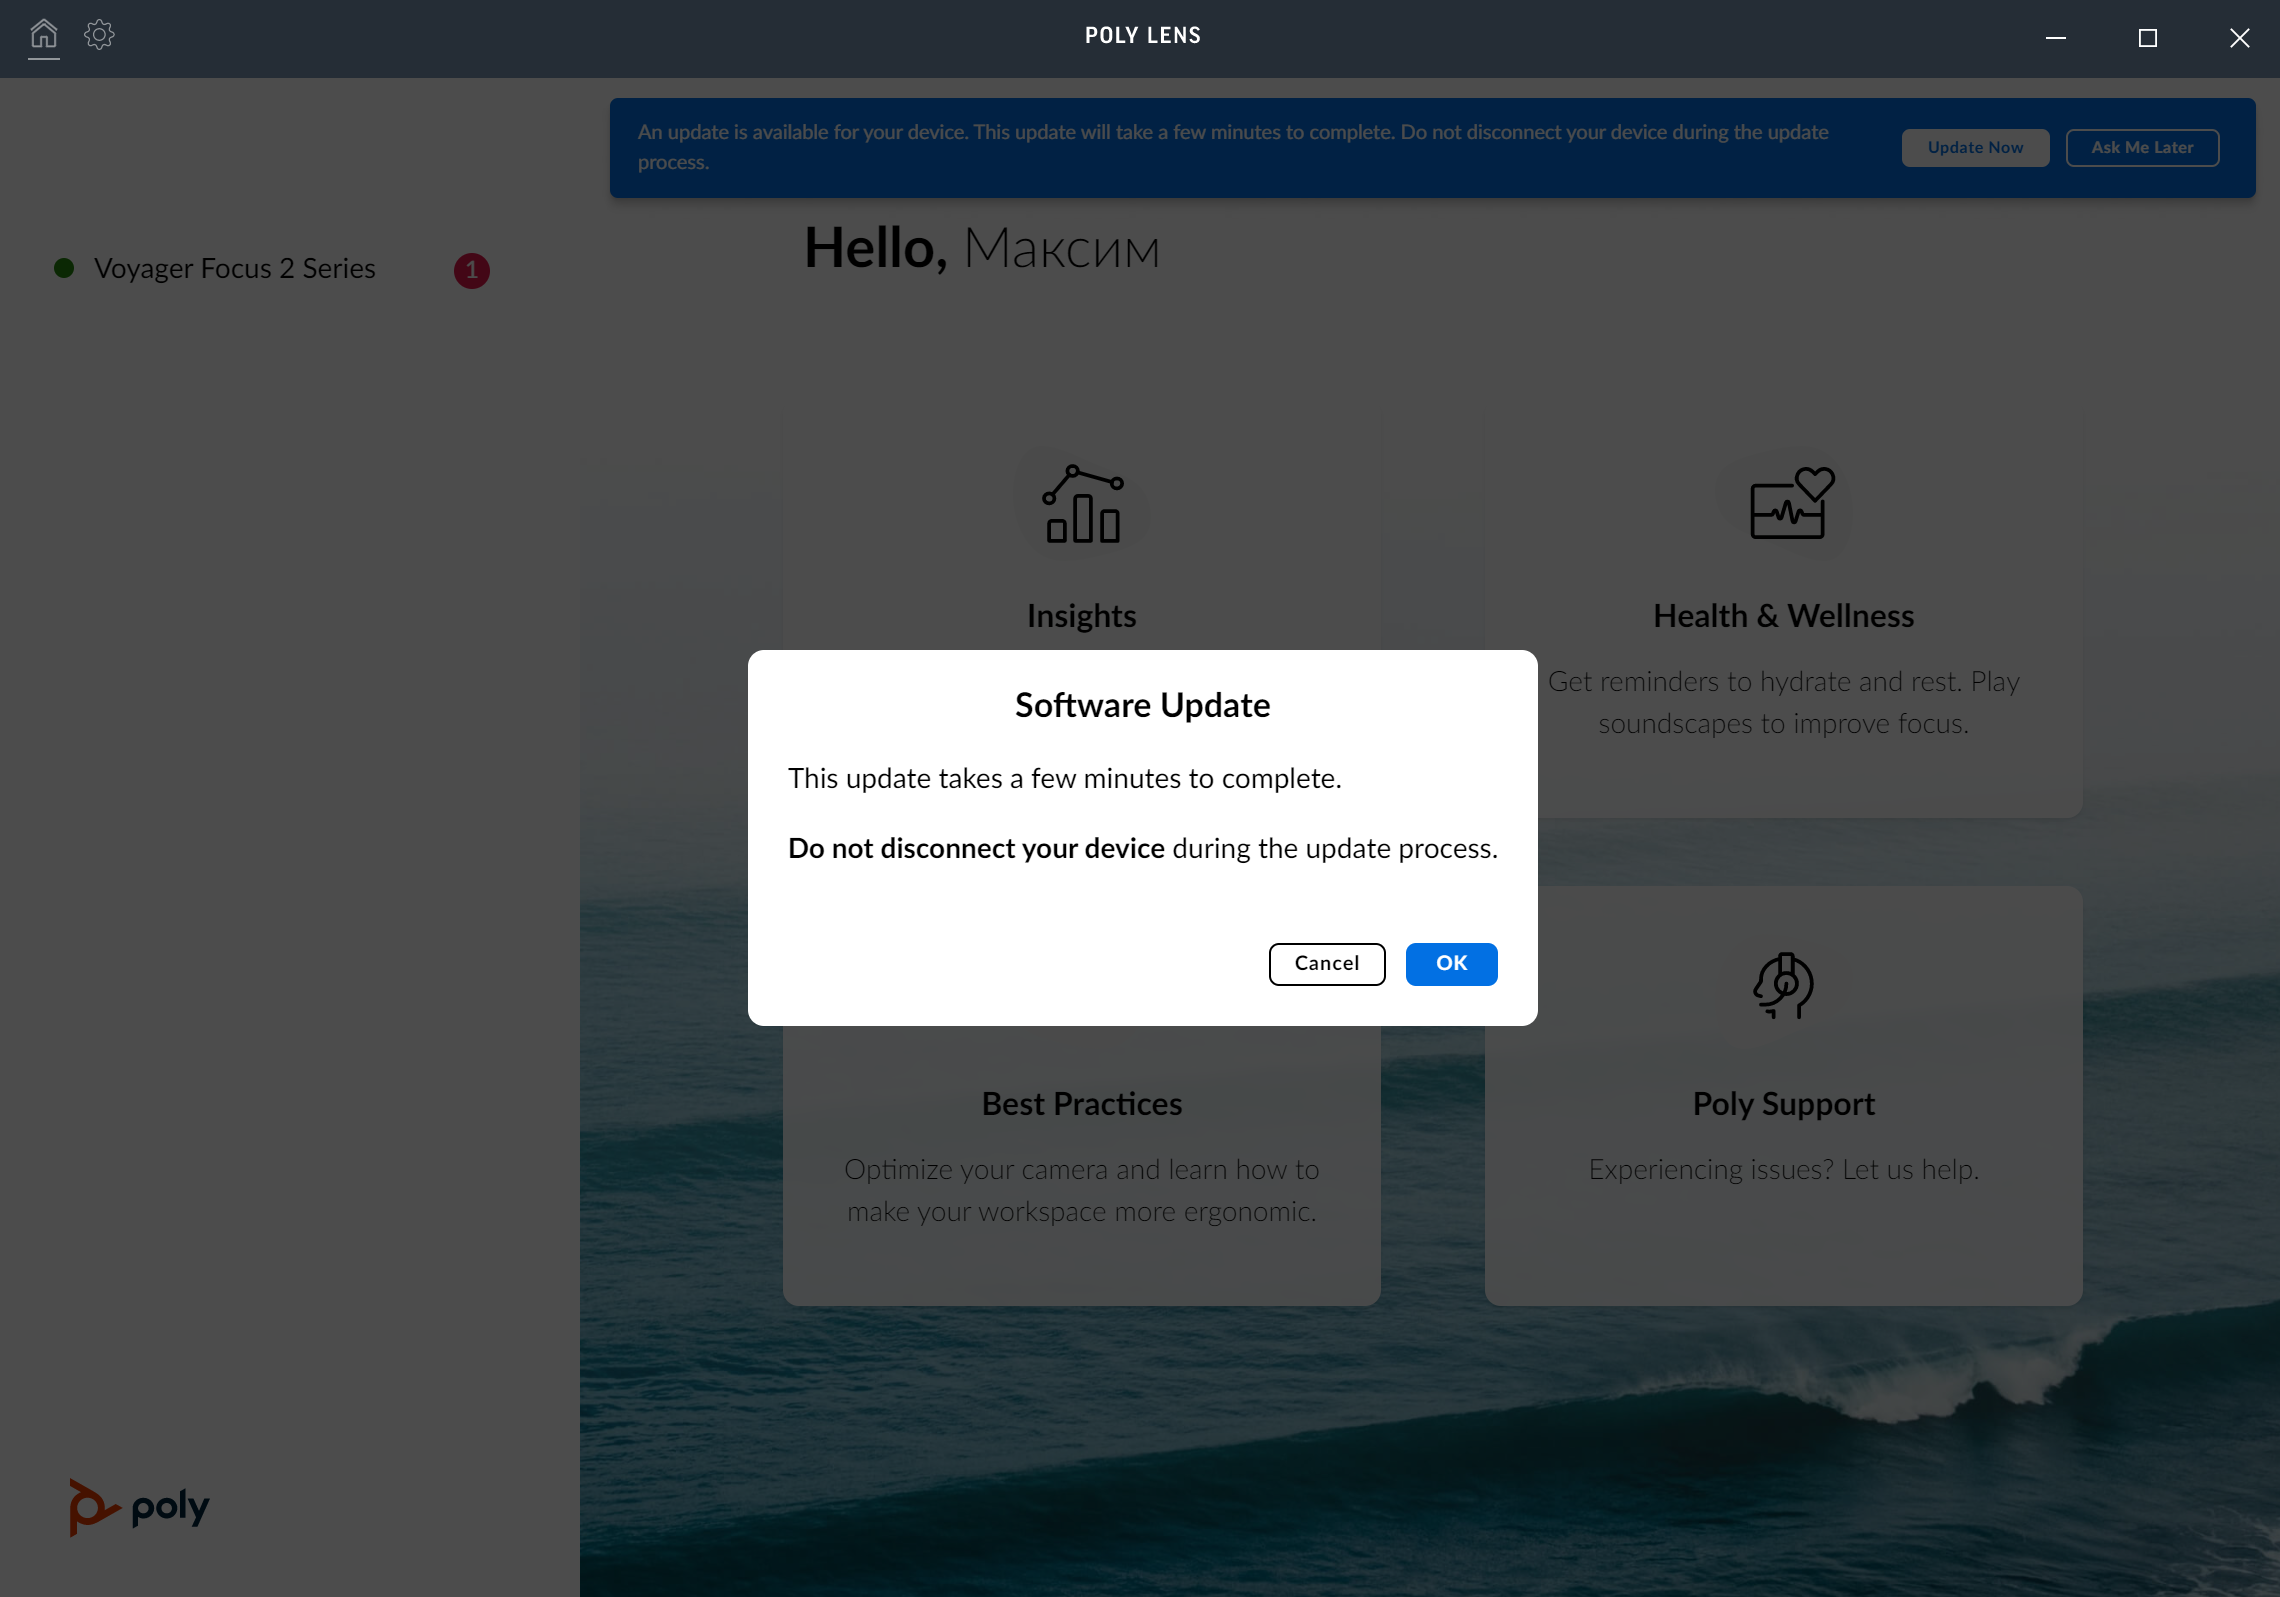Screen dimensions: 2280x1597
Task: Click the Insights bar chart icon
Action: (x=1082, y=505)
